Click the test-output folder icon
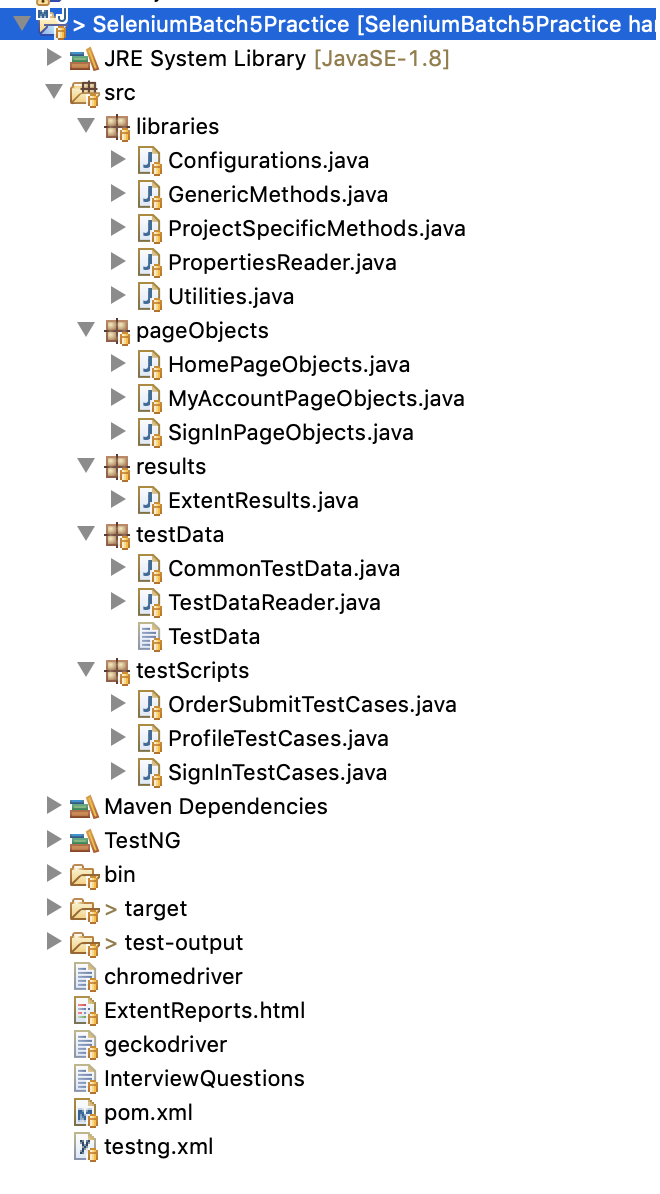Viewport: 660px width, 1194px height. (84, 943)
